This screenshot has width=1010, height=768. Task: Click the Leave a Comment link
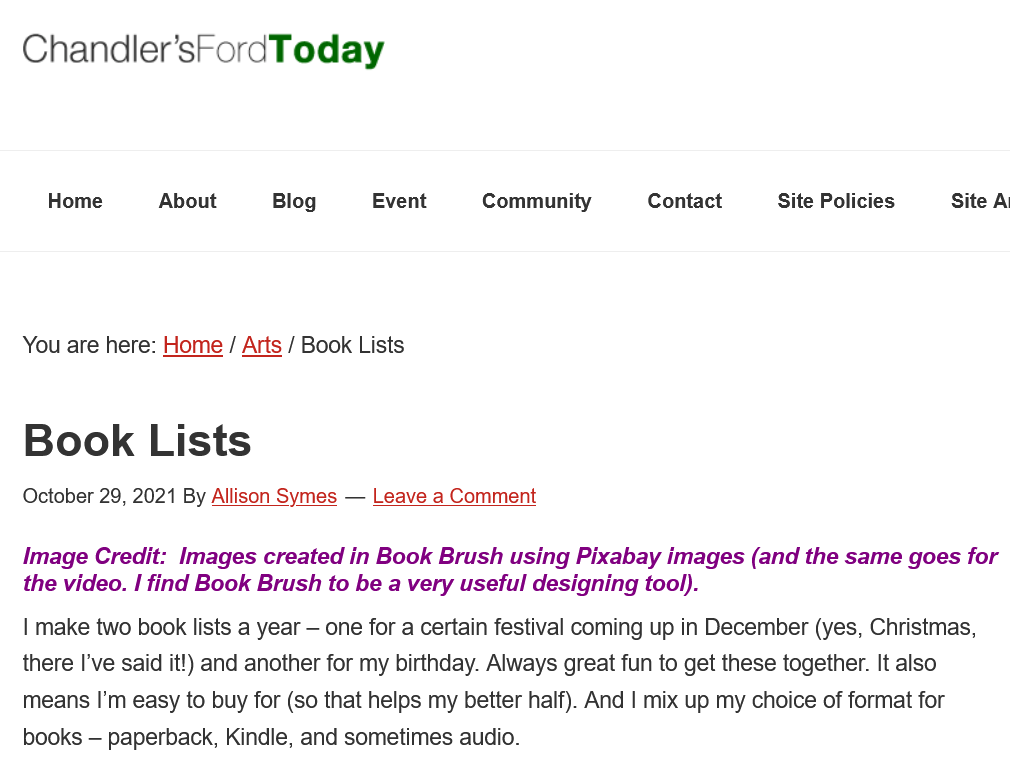pyautogui.click(x=454, y=496)
